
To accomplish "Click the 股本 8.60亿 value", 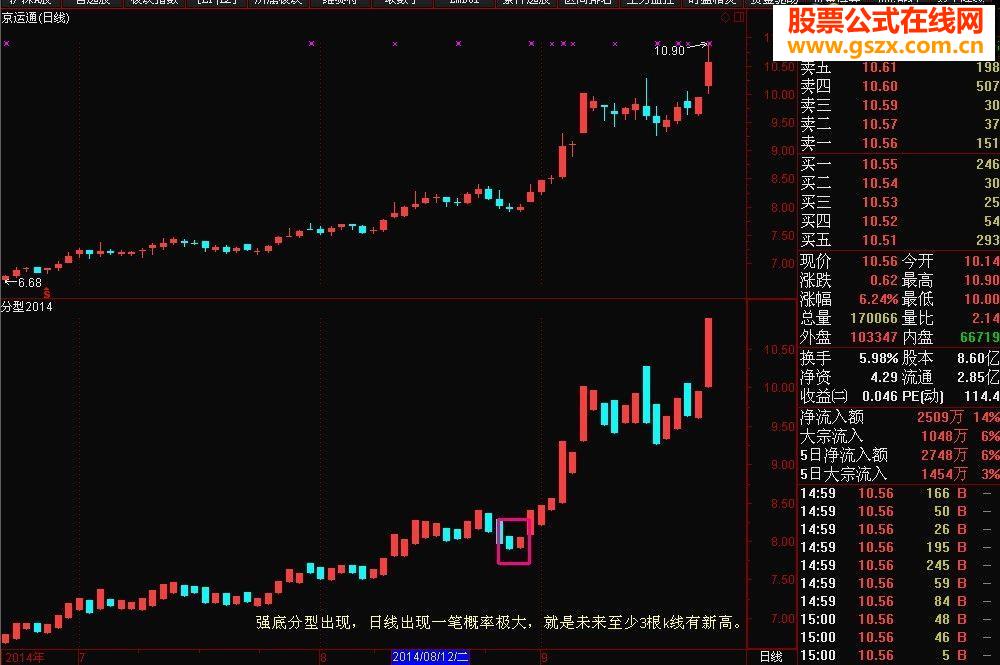I will pos(978,358).
